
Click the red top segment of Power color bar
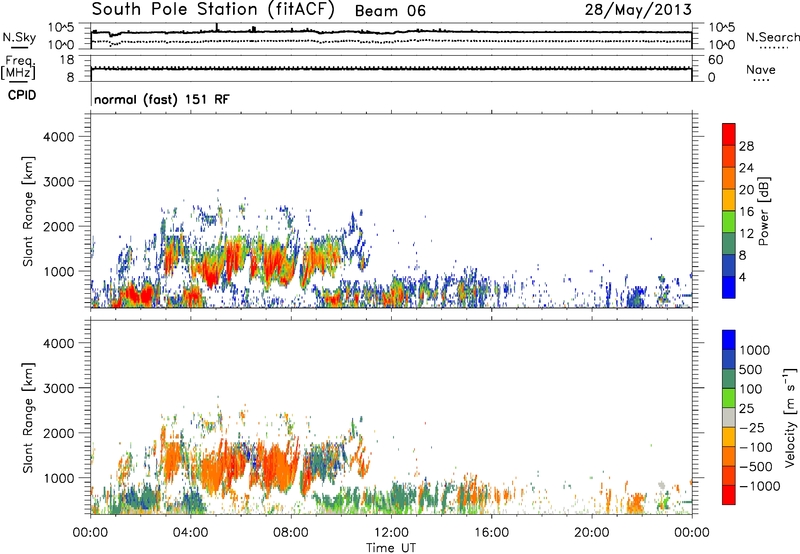coord(729,134)
